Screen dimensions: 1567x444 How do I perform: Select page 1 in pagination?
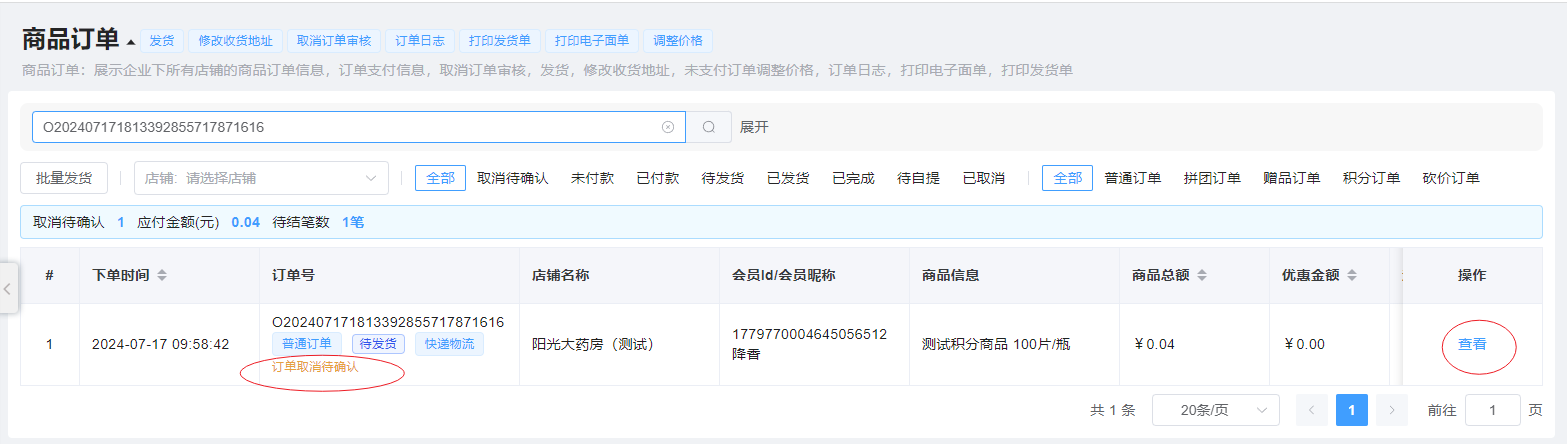click(x=1352, y=410)
